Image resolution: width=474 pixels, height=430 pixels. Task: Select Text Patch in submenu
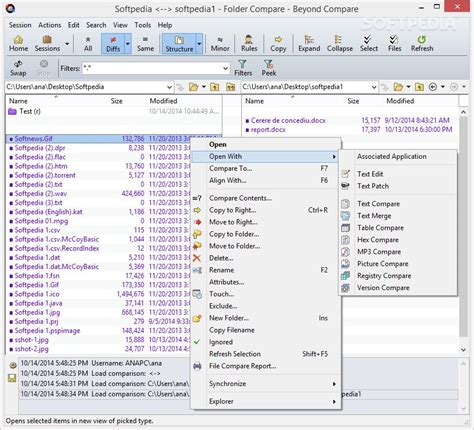point(398,186)
